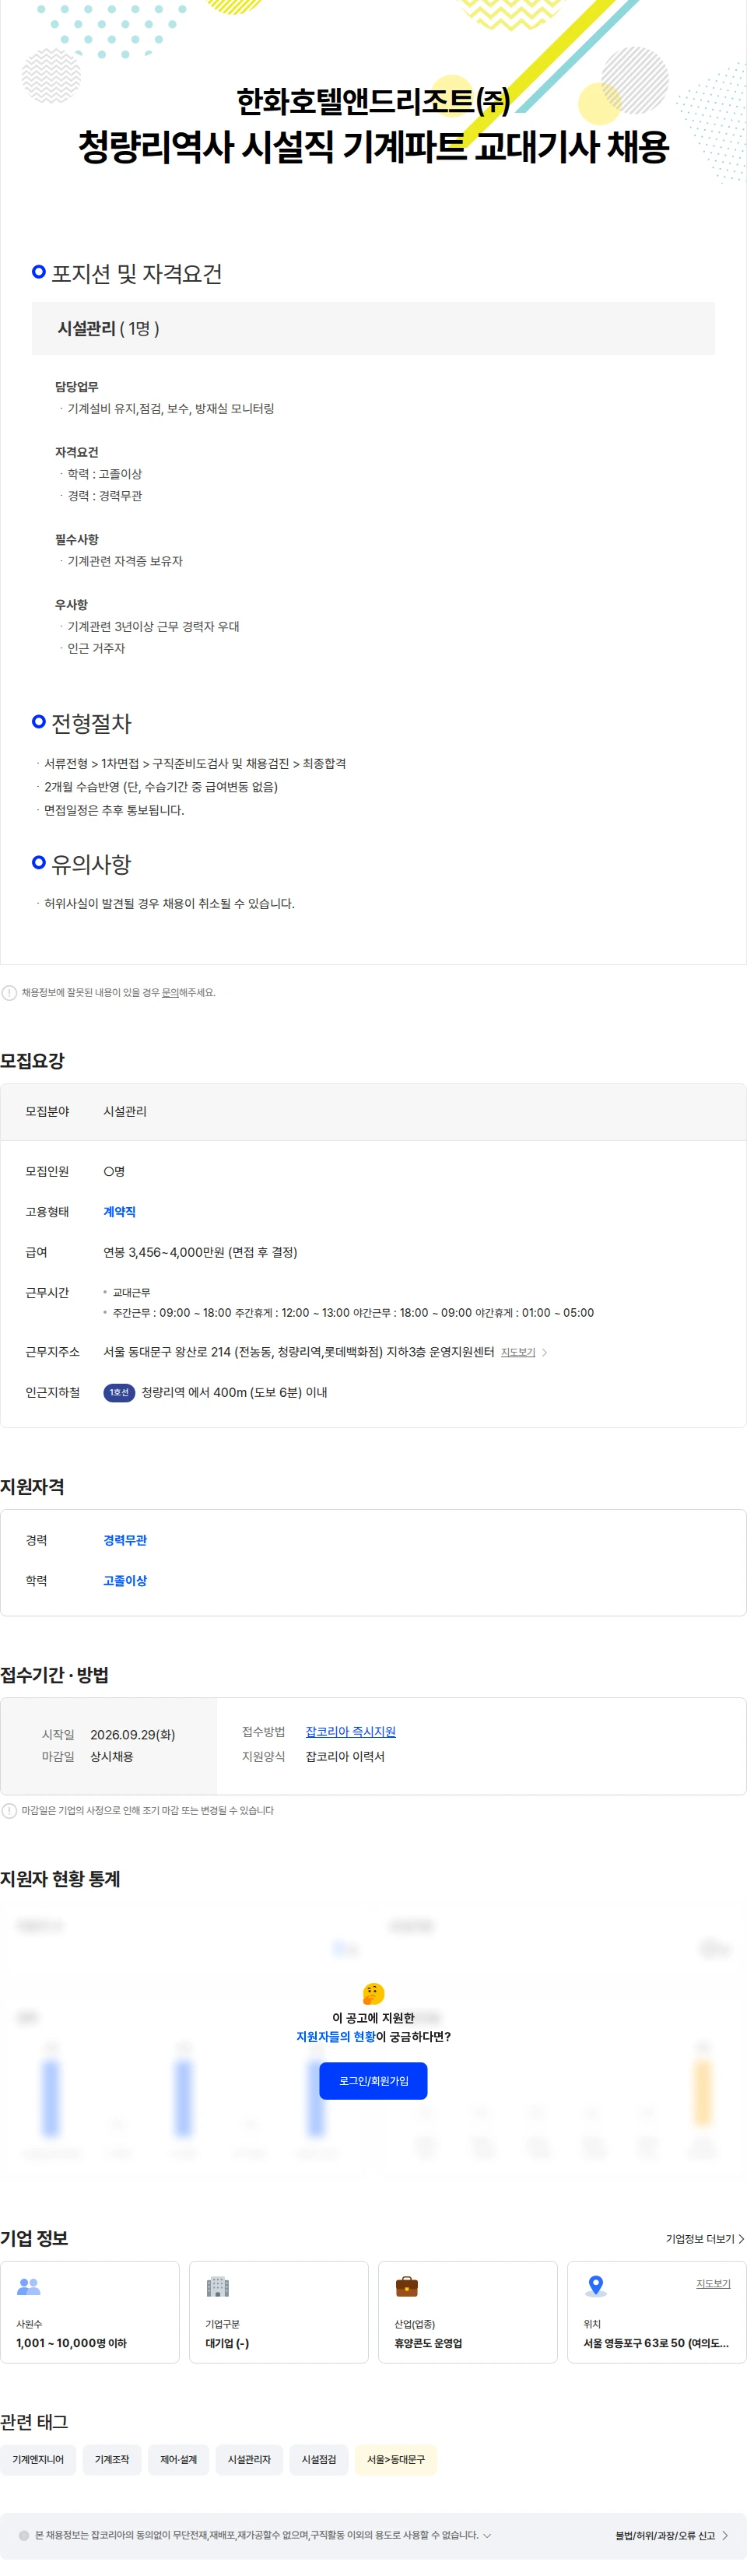This screenshot has height=2576, width=747.
Task: Open the 잡코리아 즉시지원 link
Action: tap(350, 1731)
